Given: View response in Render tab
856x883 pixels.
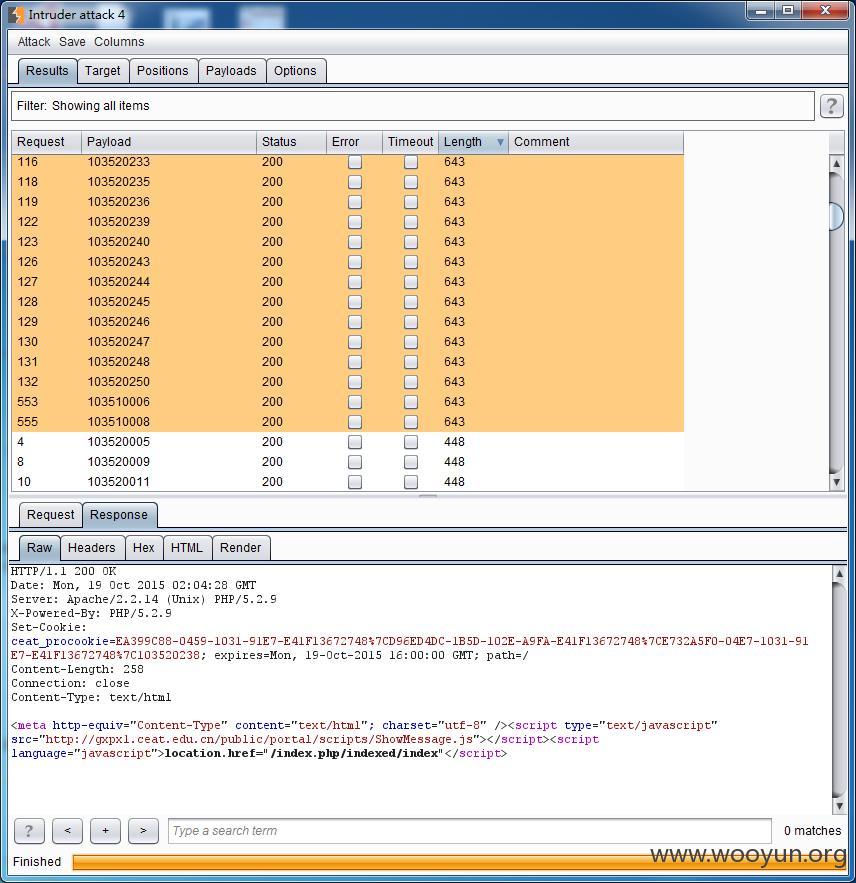Looking at the screenshot, I should (x=240, y=548).
